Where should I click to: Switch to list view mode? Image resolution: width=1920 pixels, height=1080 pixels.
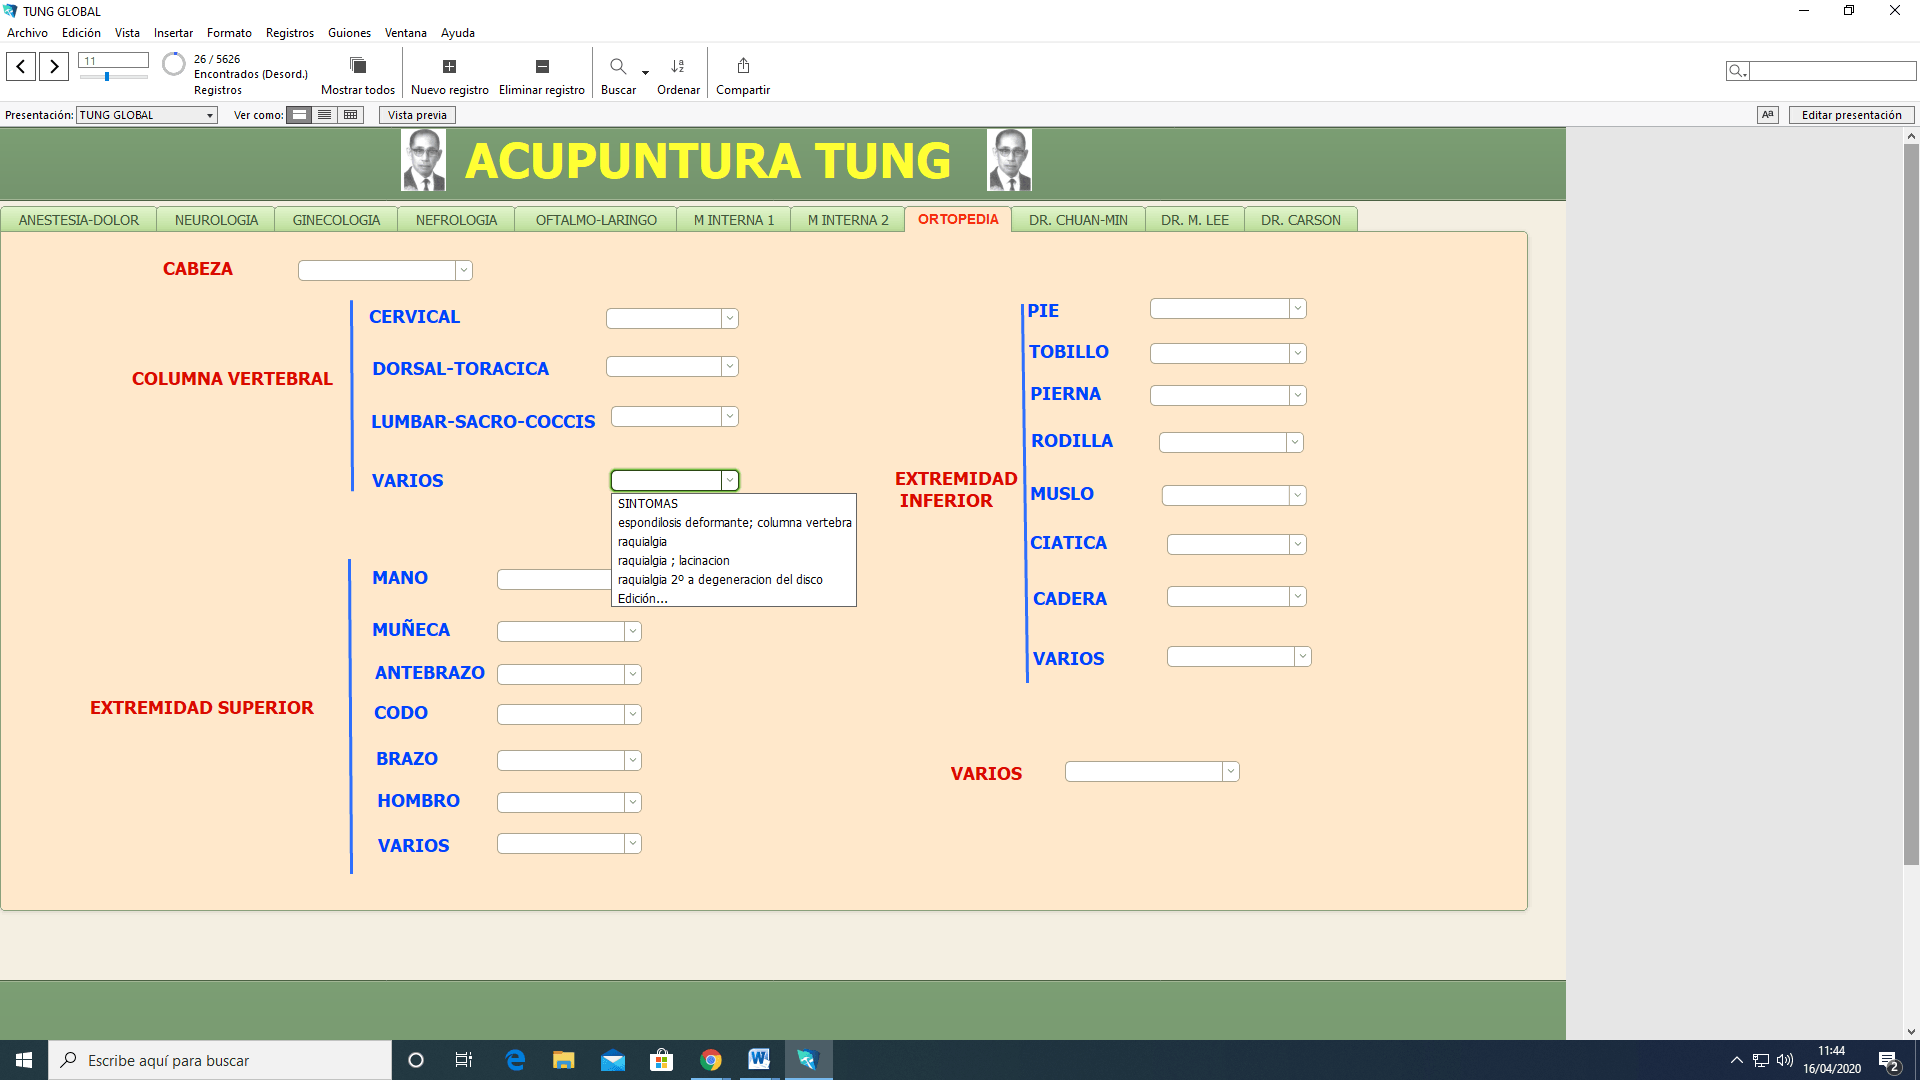tap(324, 115)
